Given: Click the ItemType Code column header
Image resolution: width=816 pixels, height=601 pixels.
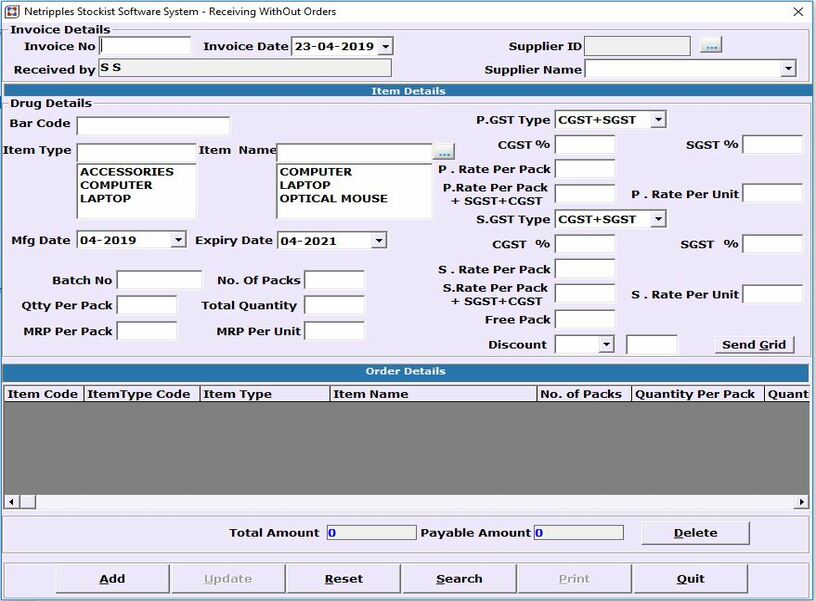Looking at the screenshot, I should [141, 394].
